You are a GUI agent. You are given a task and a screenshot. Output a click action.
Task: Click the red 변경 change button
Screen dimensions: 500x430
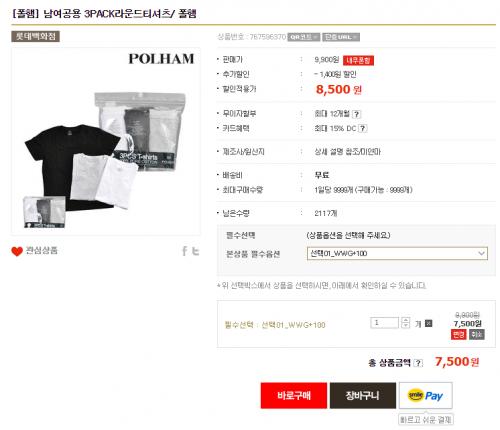coord(458,334)
